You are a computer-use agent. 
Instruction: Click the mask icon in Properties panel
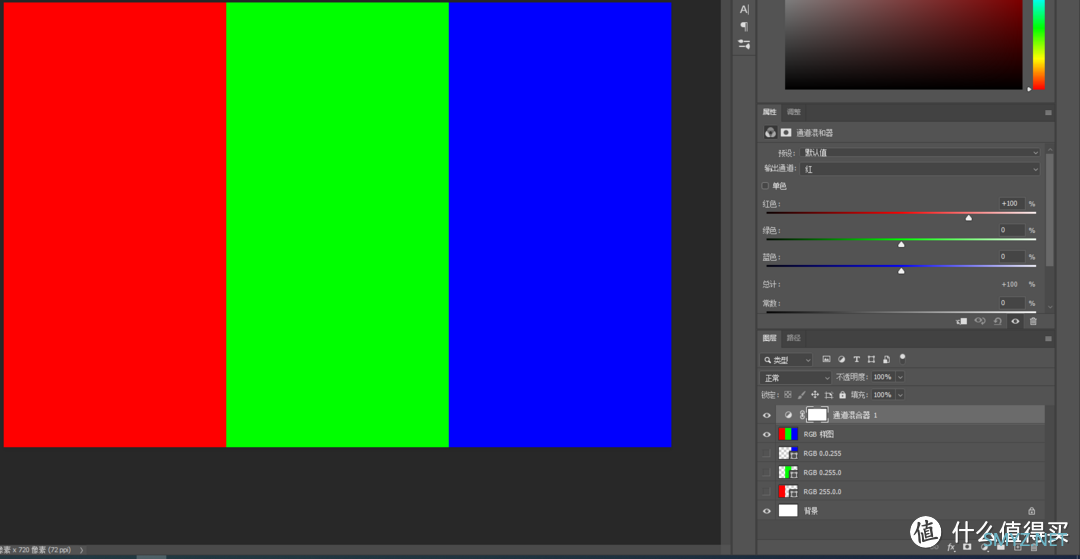pyautogui.click(x=786, y=132)
